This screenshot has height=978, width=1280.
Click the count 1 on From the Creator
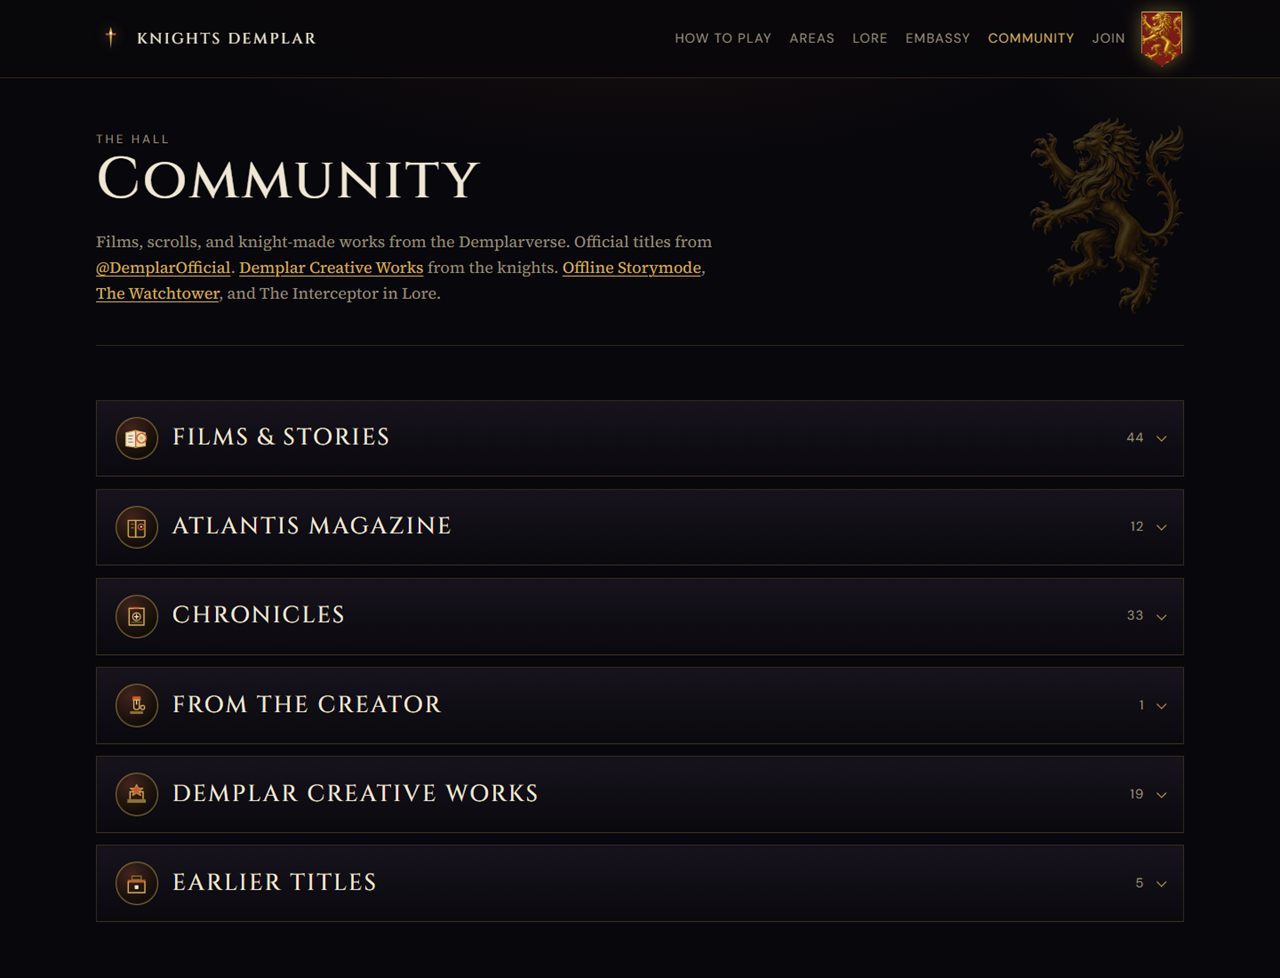tap(1141, 705)
